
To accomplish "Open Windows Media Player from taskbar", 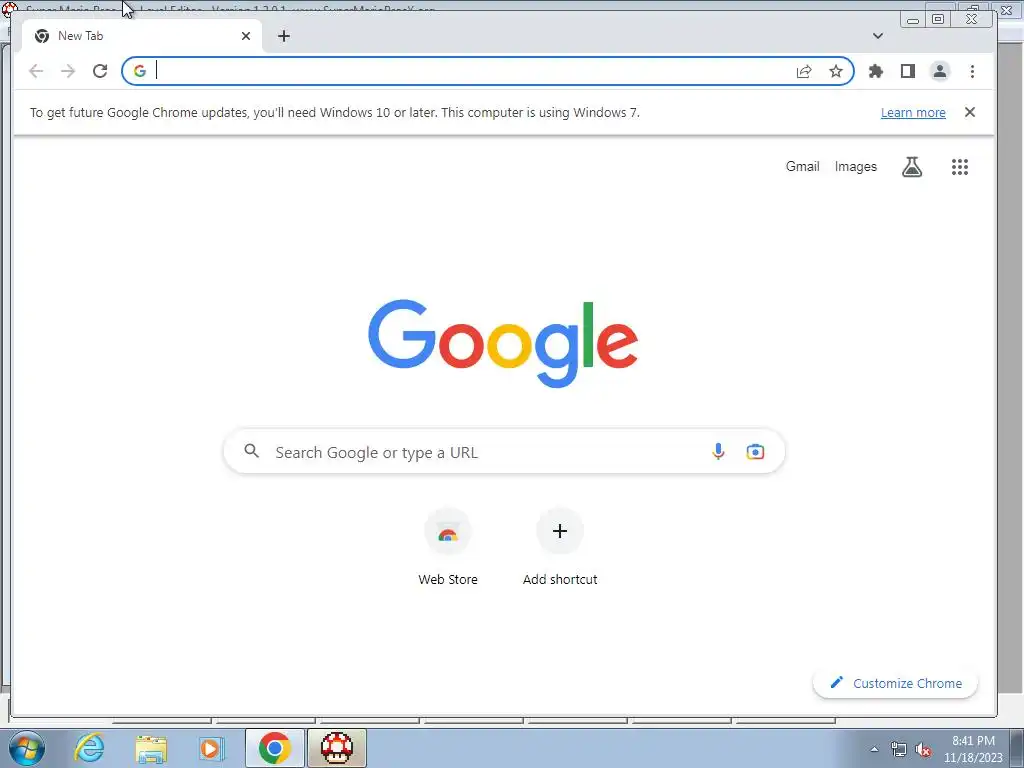I will [211, 748].
